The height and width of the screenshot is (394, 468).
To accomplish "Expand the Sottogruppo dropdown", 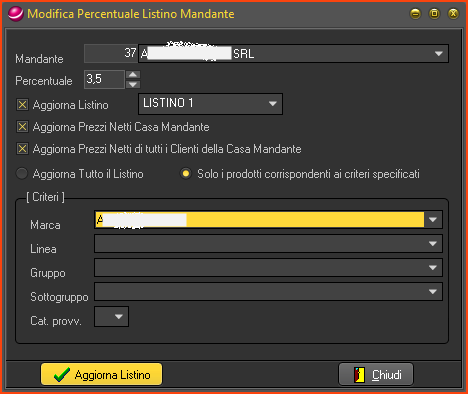I will pos(433,292).
